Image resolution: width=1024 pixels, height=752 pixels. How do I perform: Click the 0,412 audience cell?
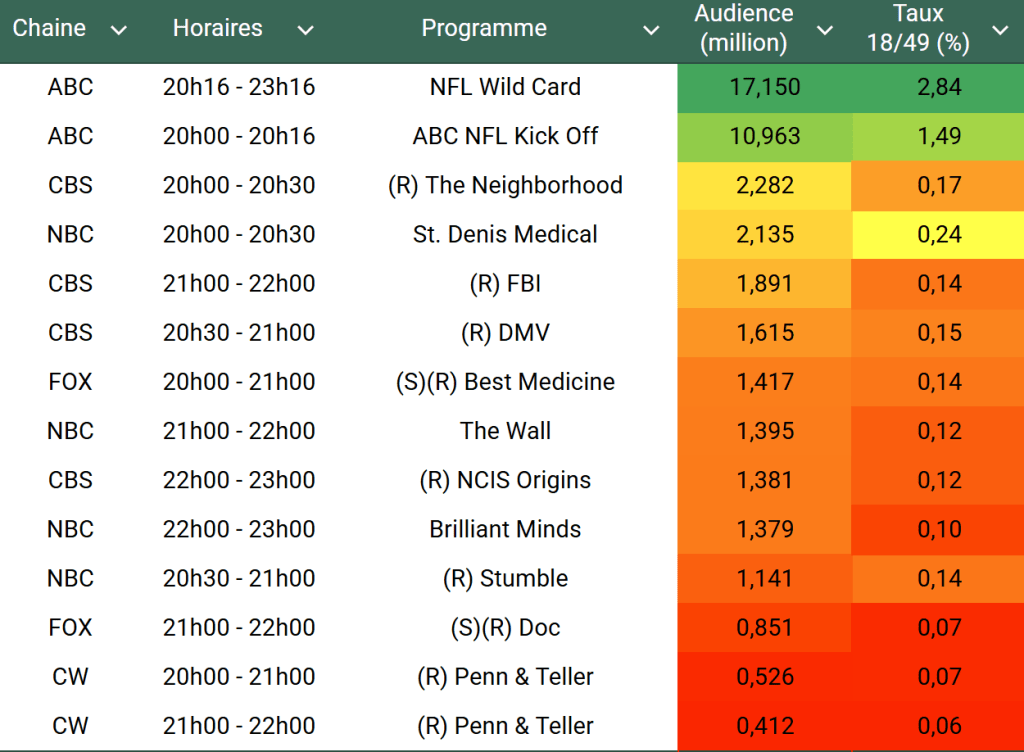click(765, 726)
